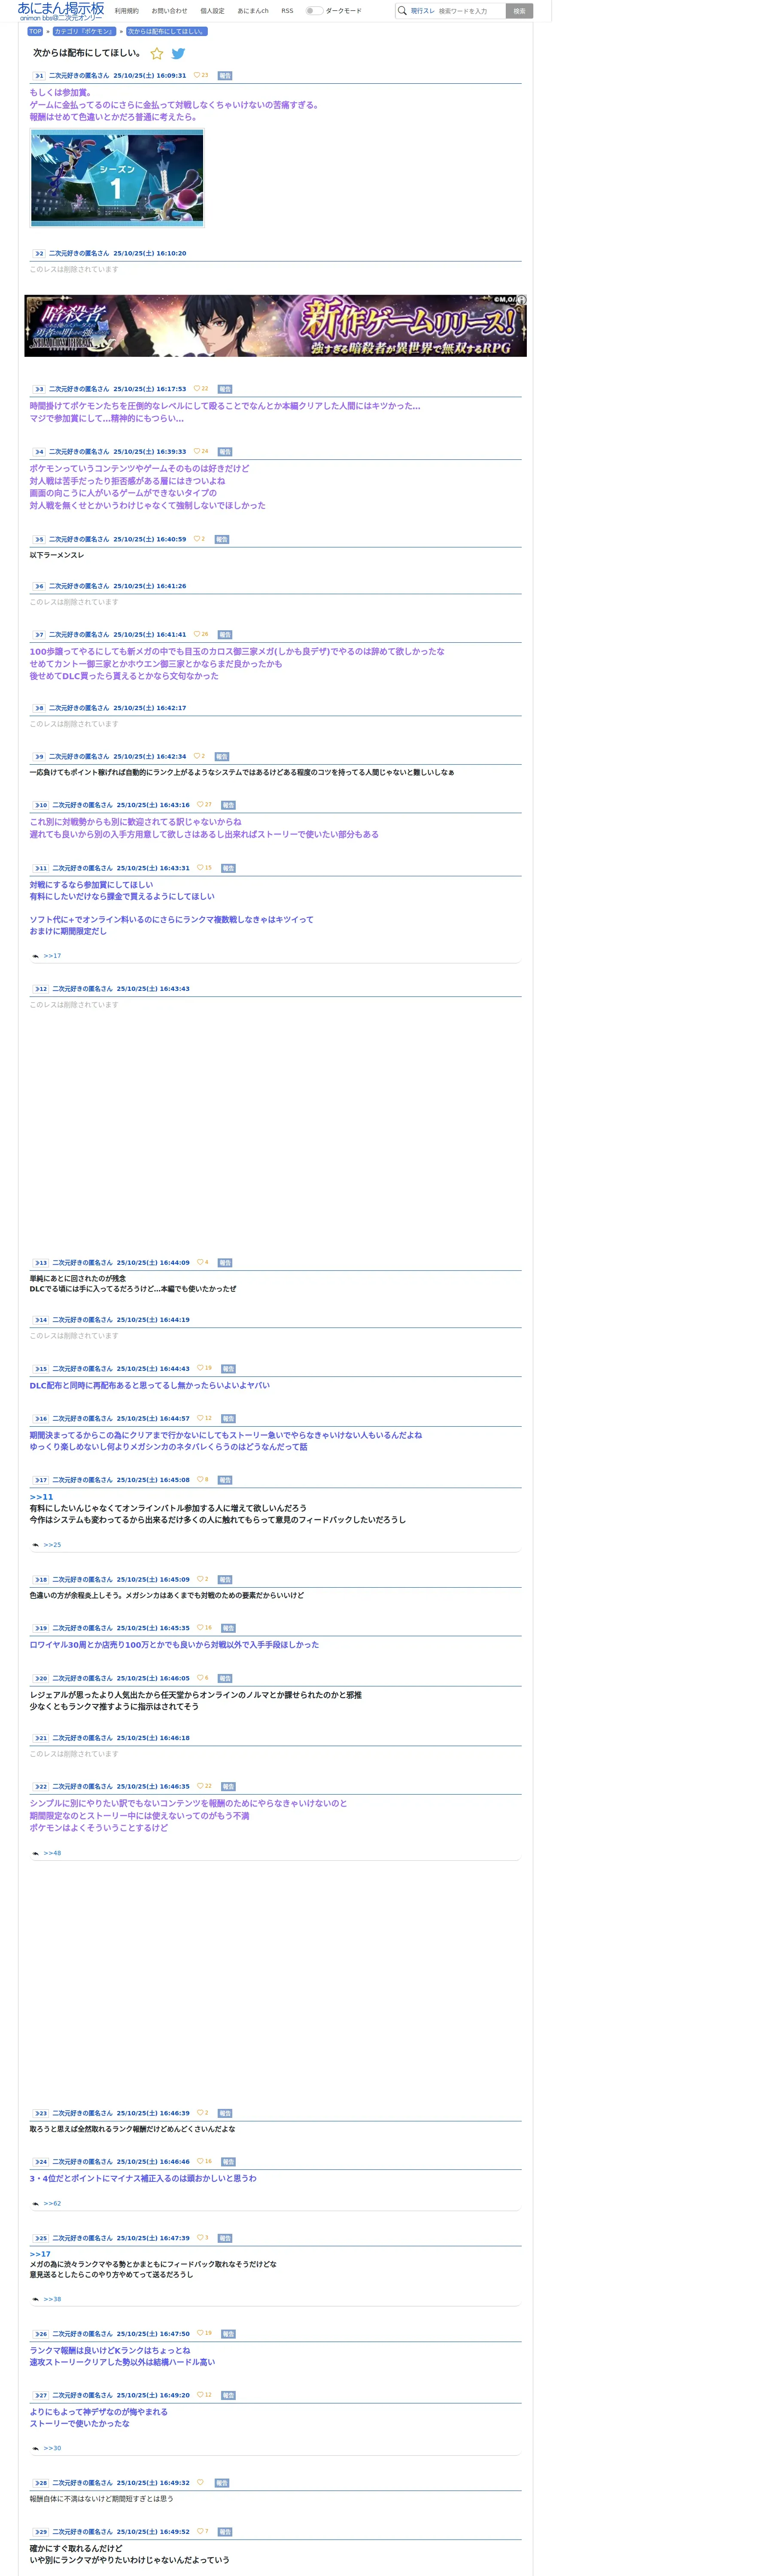Click the >>4 post number link

pos(38,452)
